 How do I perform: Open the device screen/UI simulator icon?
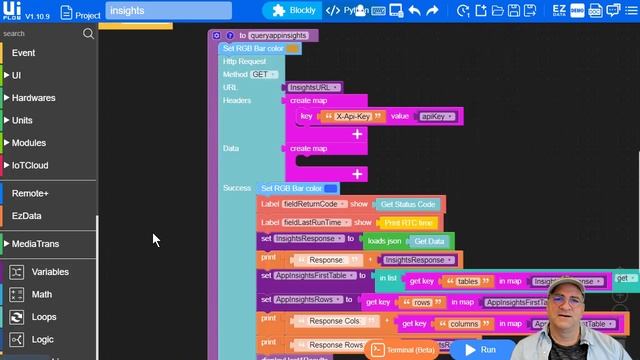396,10
